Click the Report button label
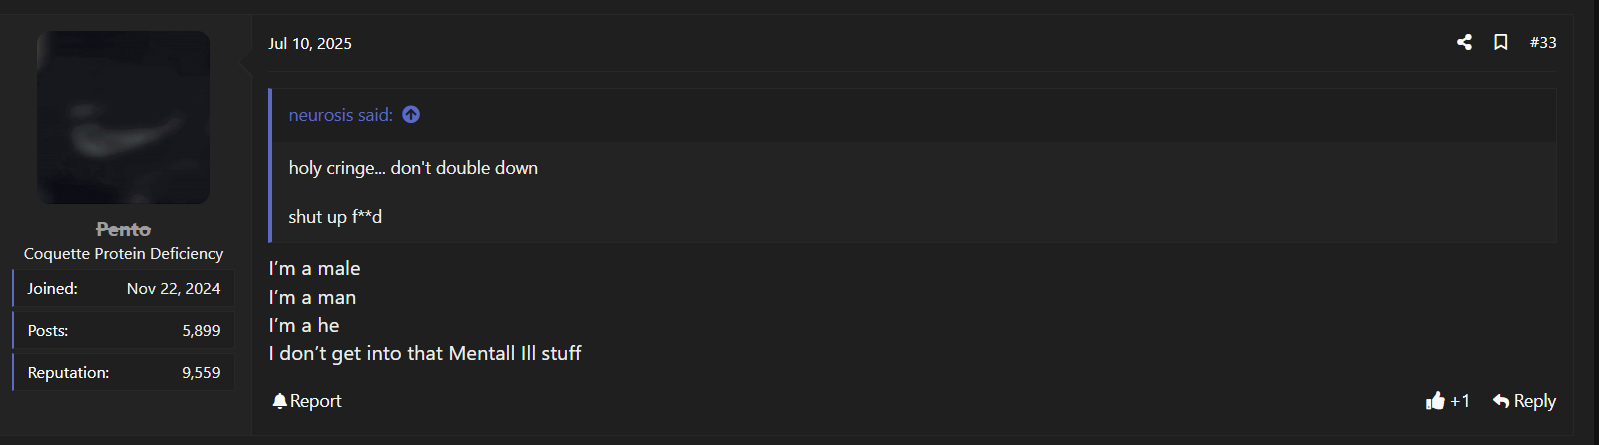 (315, 401)
